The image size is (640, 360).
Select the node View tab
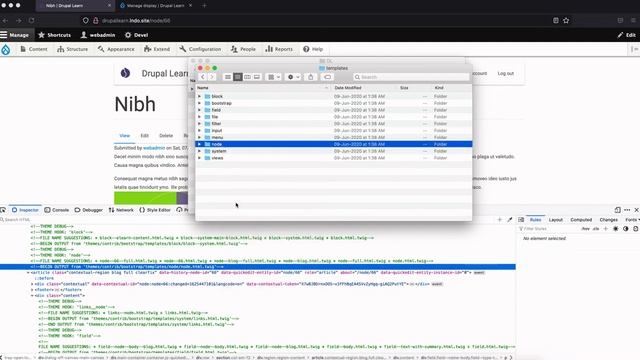pyautogui.click(x=124, y=136)
